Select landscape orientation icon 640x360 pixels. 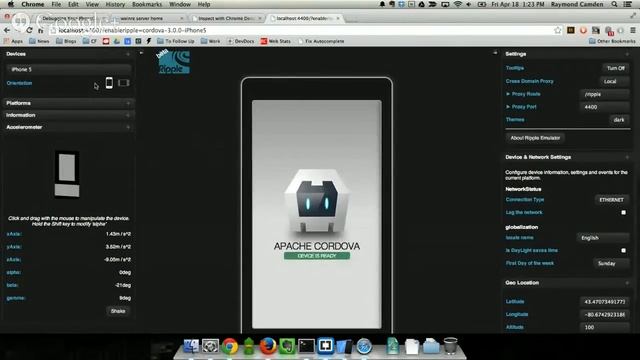point(124,83)
